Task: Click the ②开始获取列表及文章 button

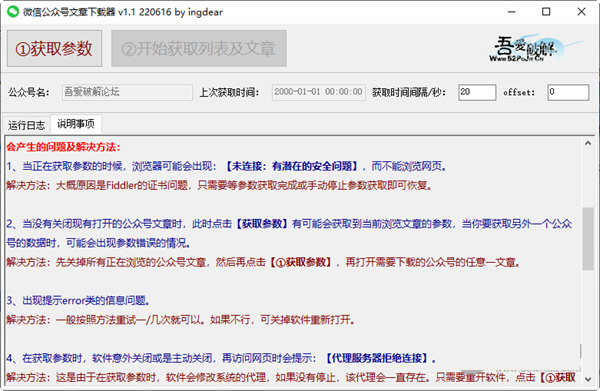Action: point(199,49)
